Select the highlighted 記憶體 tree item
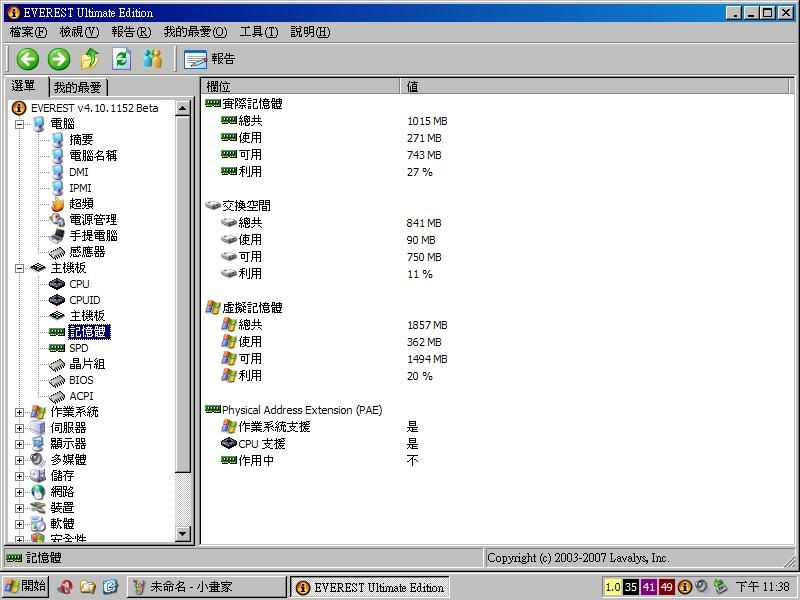 (x=89, y=332)
